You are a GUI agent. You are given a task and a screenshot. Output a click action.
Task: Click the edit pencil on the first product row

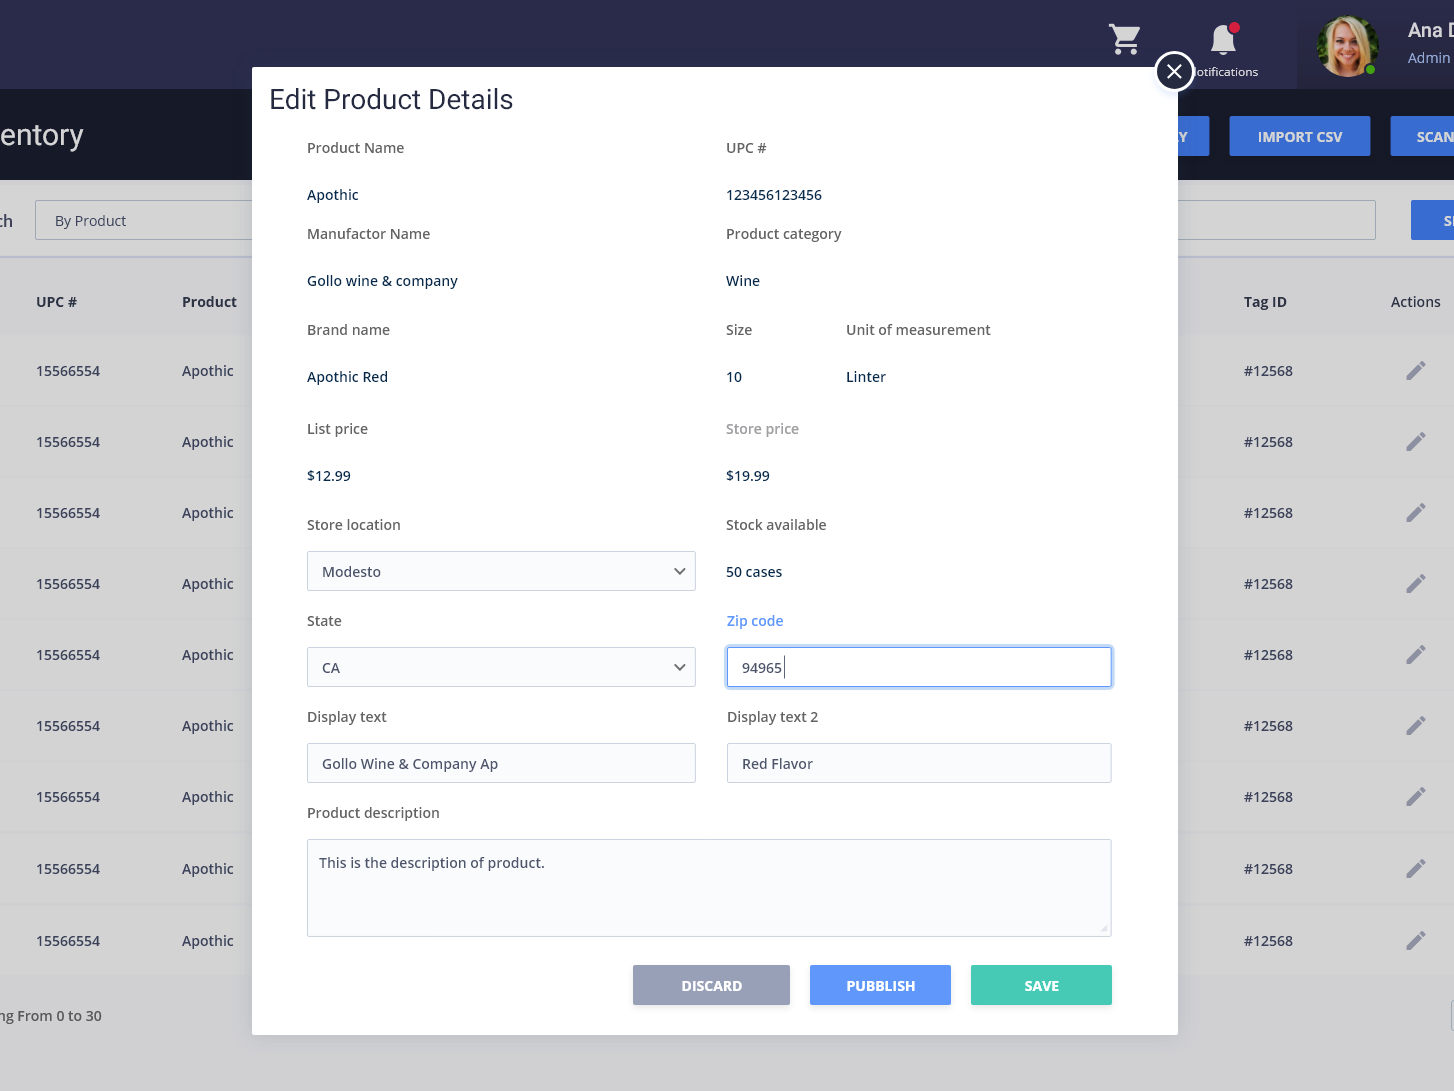click(1417, 370)
